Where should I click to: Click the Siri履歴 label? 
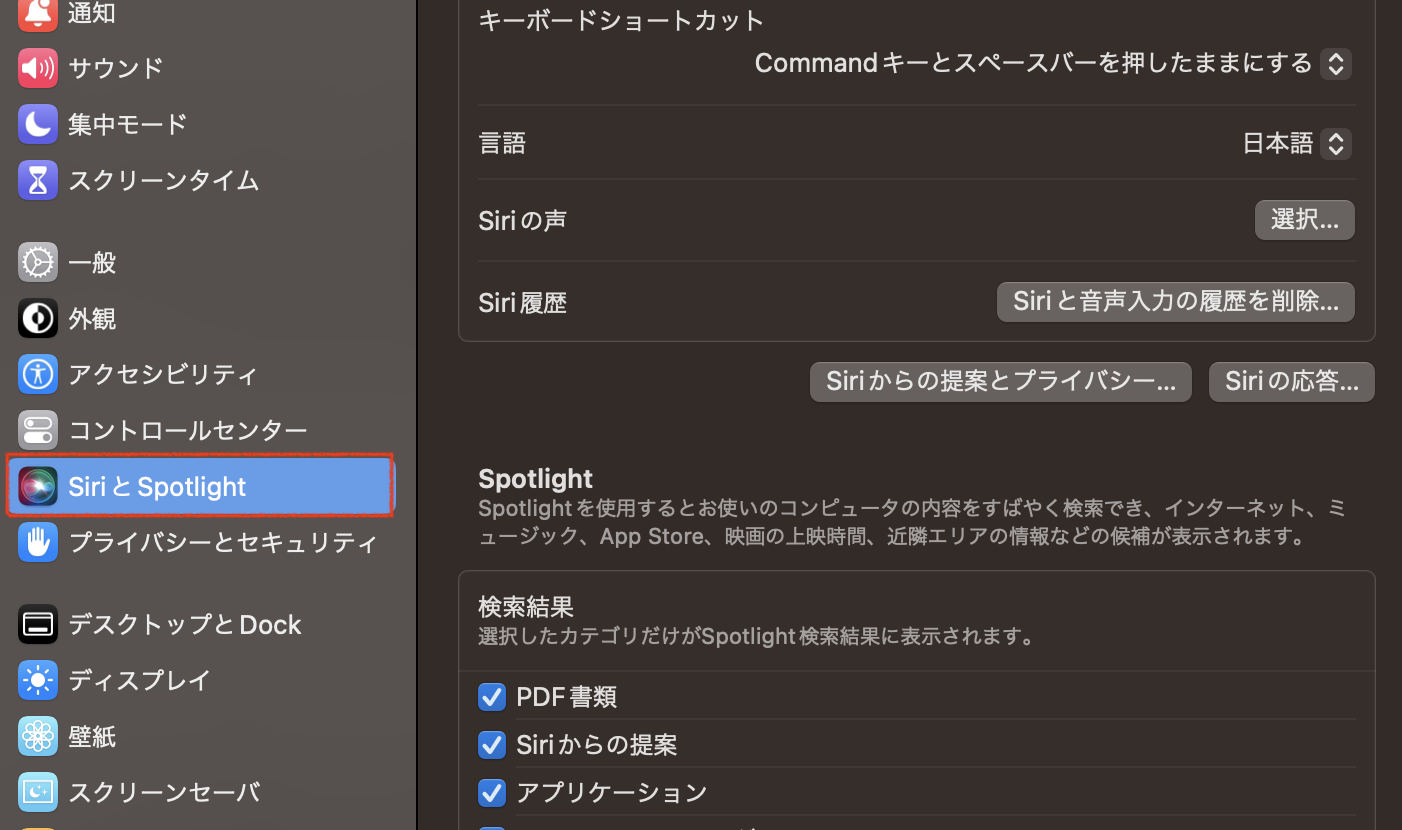point(523,302)
